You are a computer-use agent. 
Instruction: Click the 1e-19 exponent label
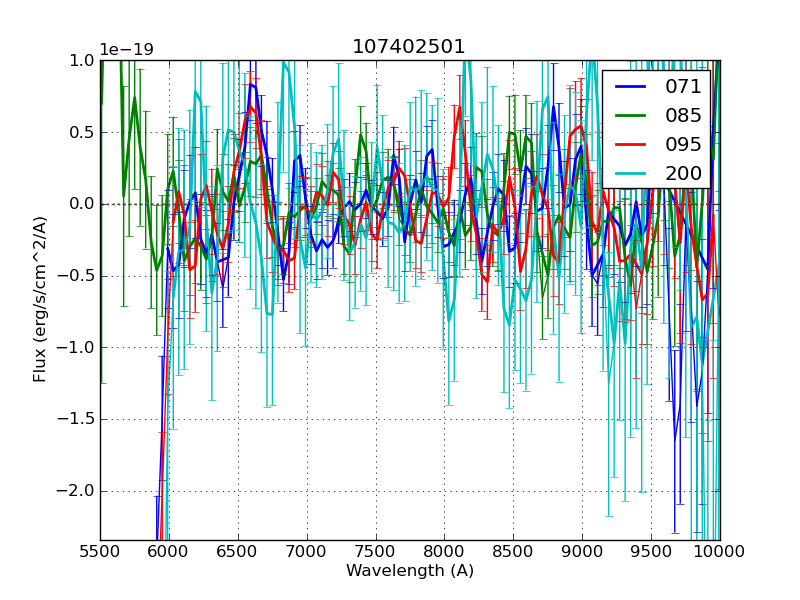126,50
